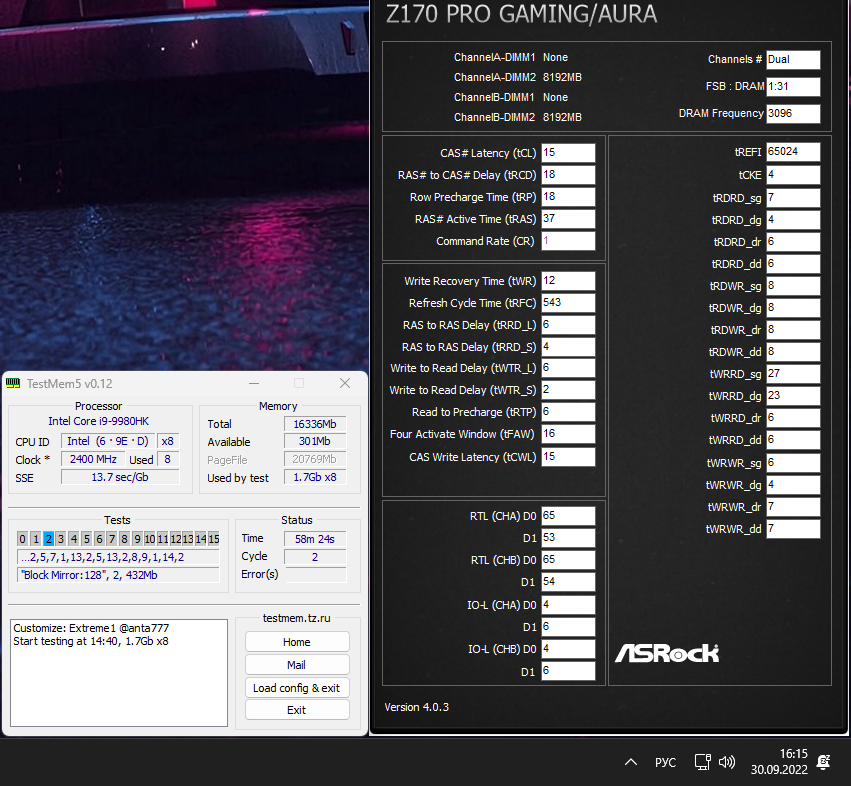Click the tRDWR_dd value field
The image size is (851, 786).
pyautogui.click(x=793, y=352)
